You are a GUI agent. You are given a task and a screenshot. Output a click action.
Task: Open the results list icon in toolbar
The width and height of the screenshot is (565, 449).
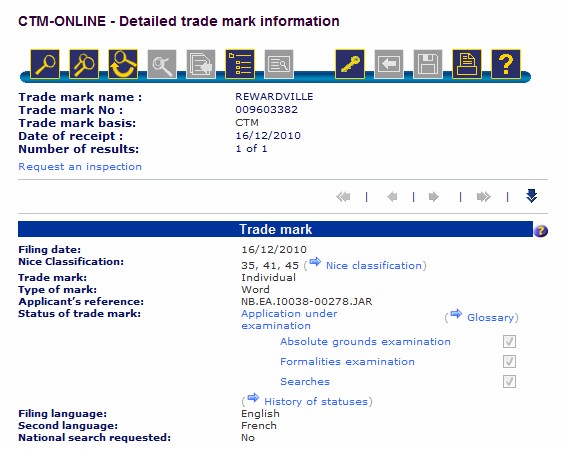[240, 64]
